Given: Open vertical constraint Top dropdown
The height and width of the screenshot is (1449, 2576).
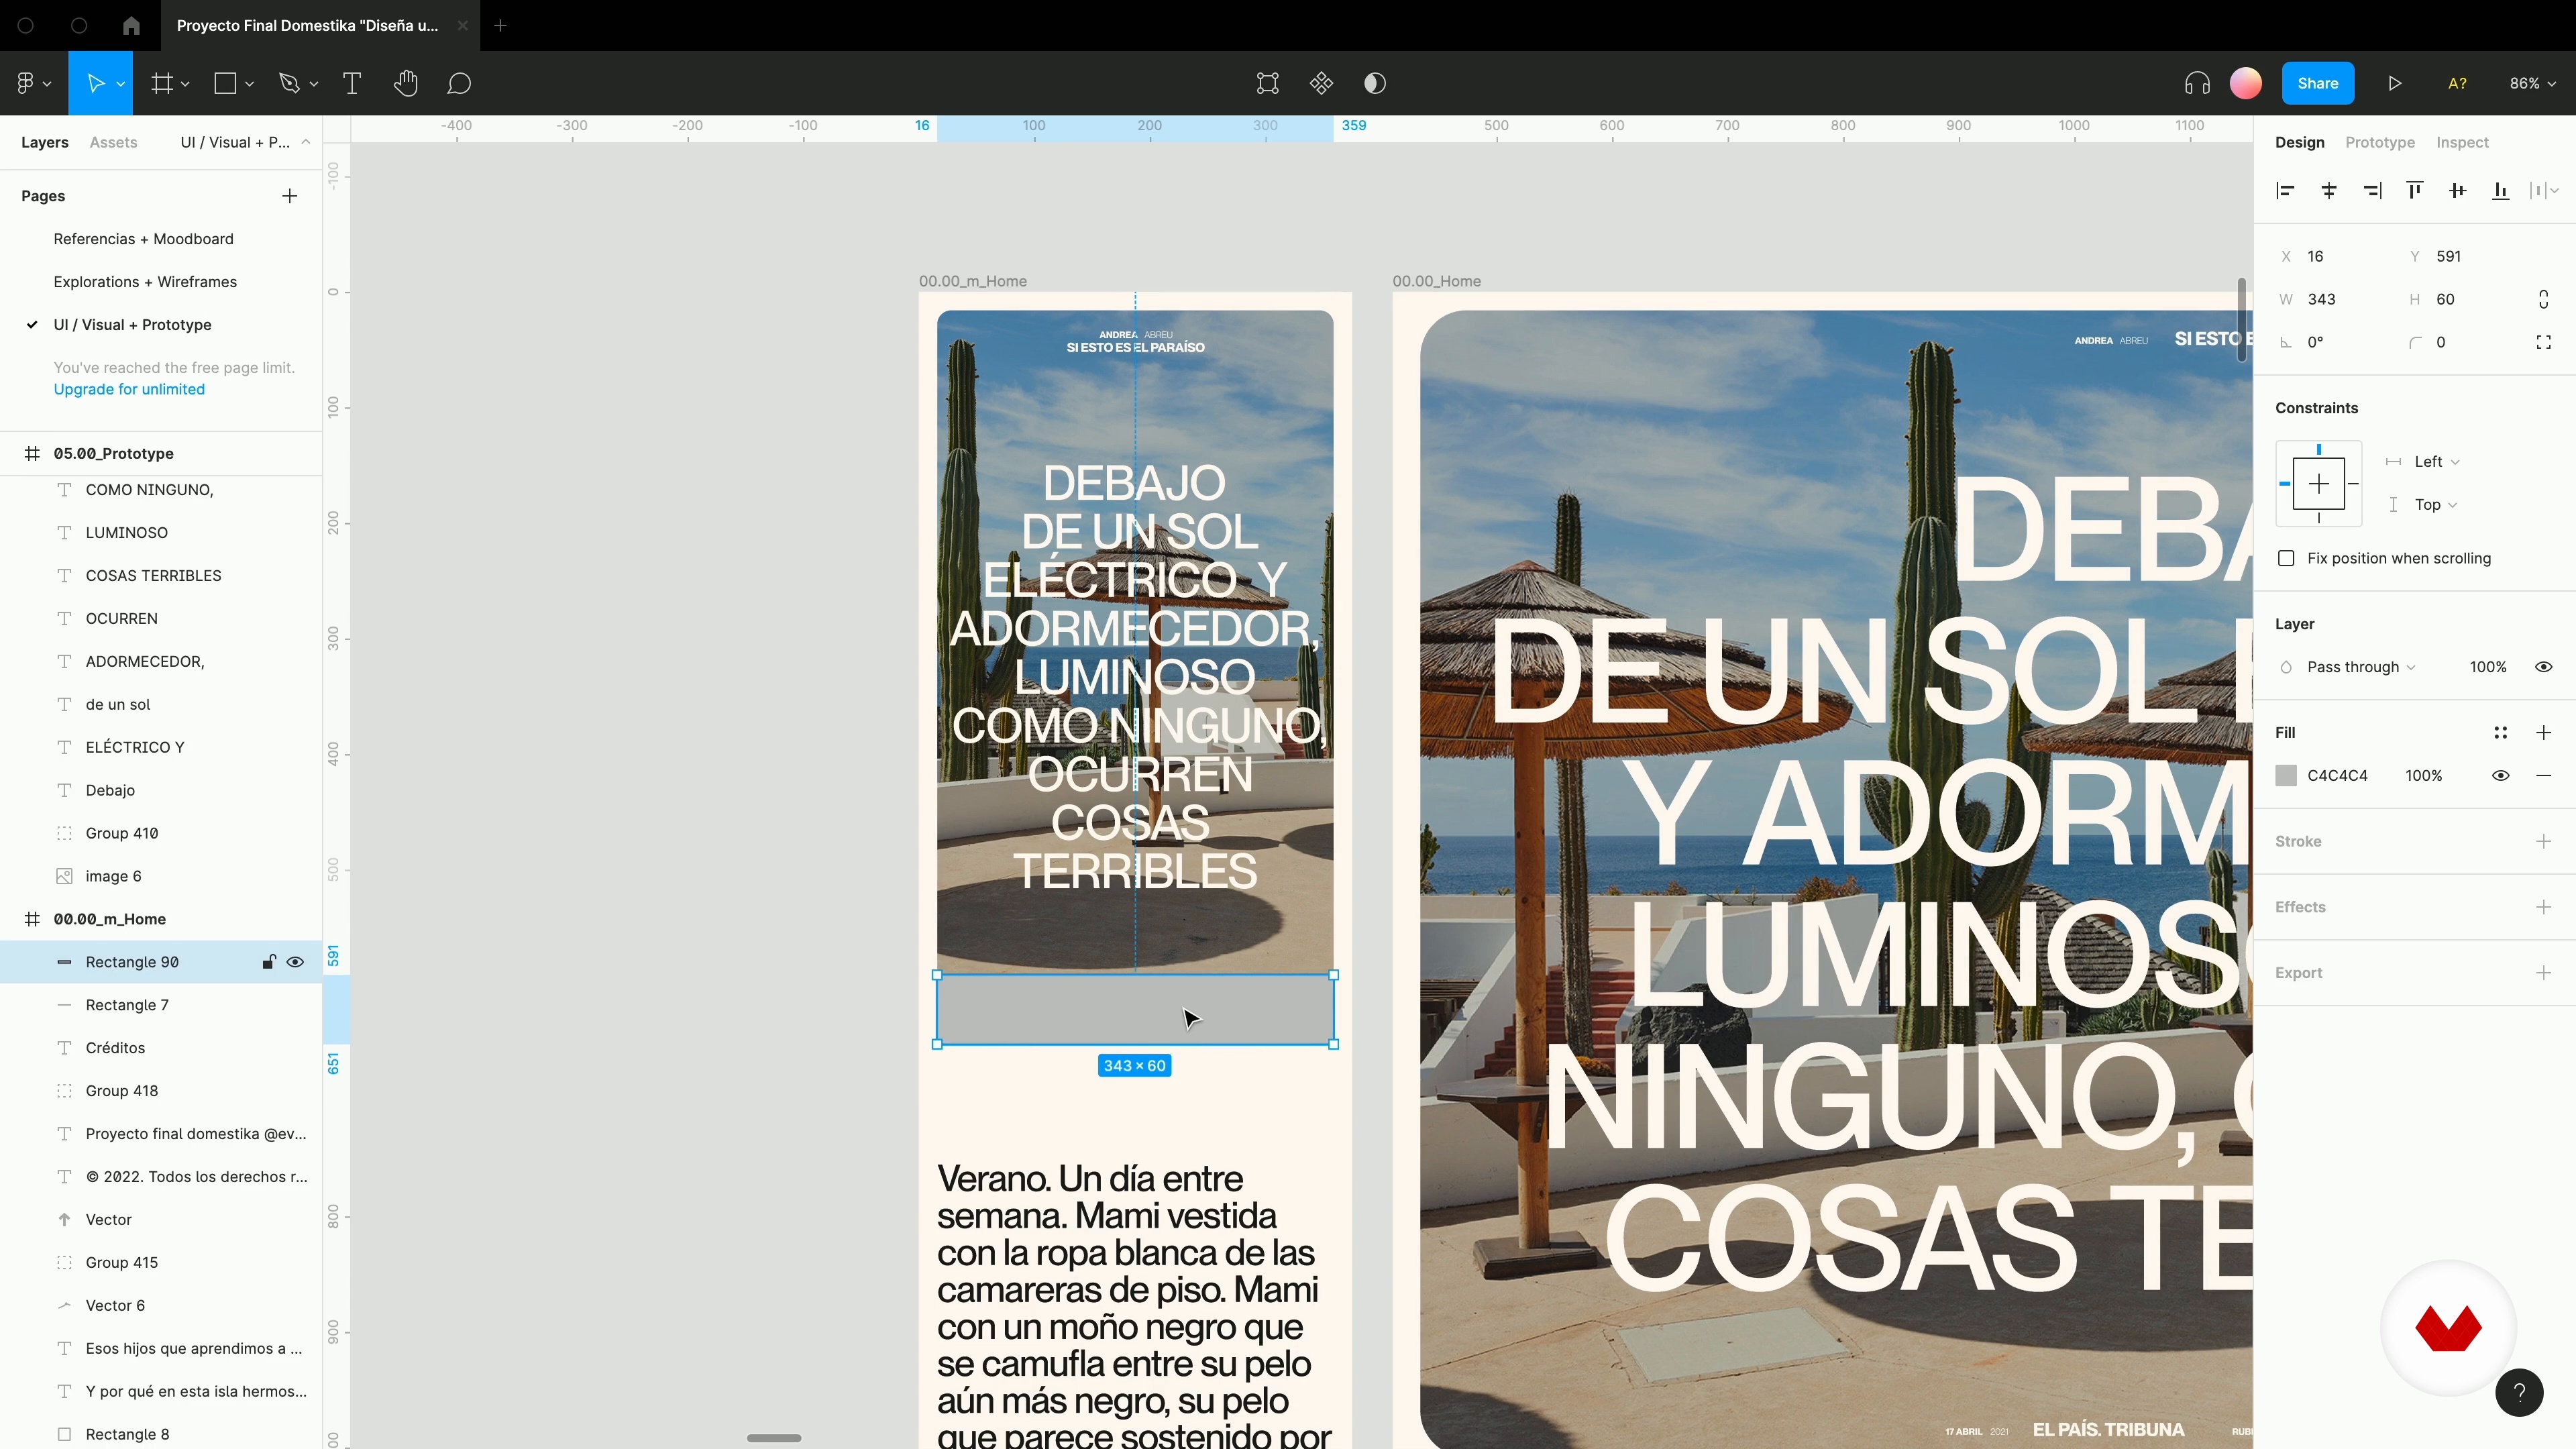Looking at the screenshot, I should click(x=2435, y=504).
